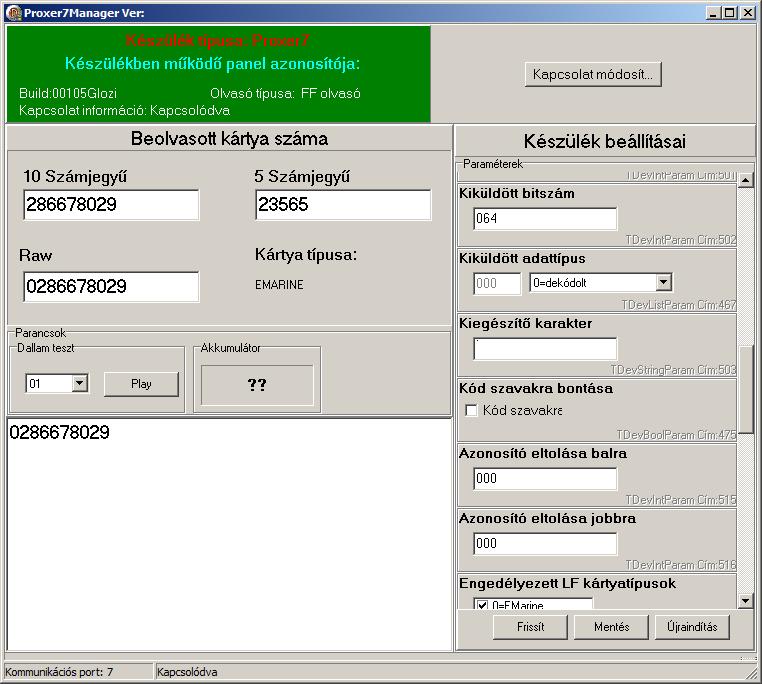Image resolution: width=762 pixels, height=684 pixels.
Task: Maximize the Proxer7Manager window
Action: coord(729,13)
